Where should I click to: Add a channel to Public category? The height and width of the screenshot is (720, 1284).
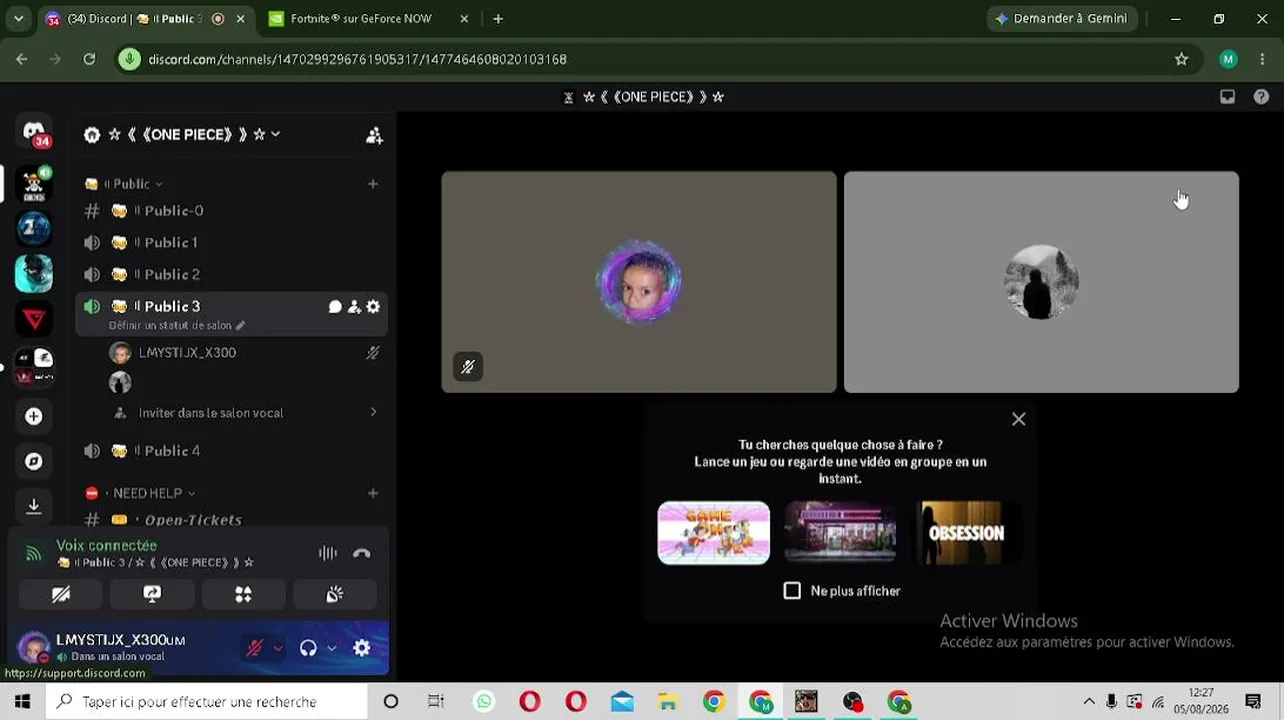point(373,184)
